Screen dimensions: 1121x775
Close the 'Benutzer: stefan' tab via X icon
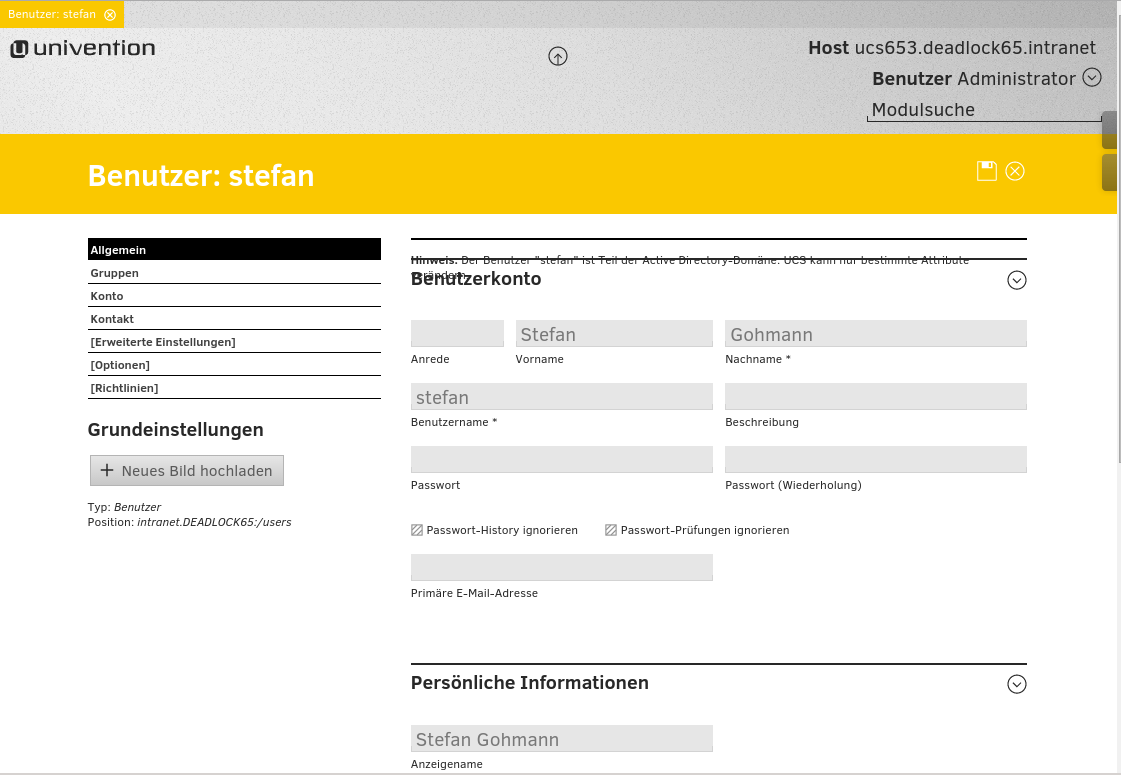110,14
